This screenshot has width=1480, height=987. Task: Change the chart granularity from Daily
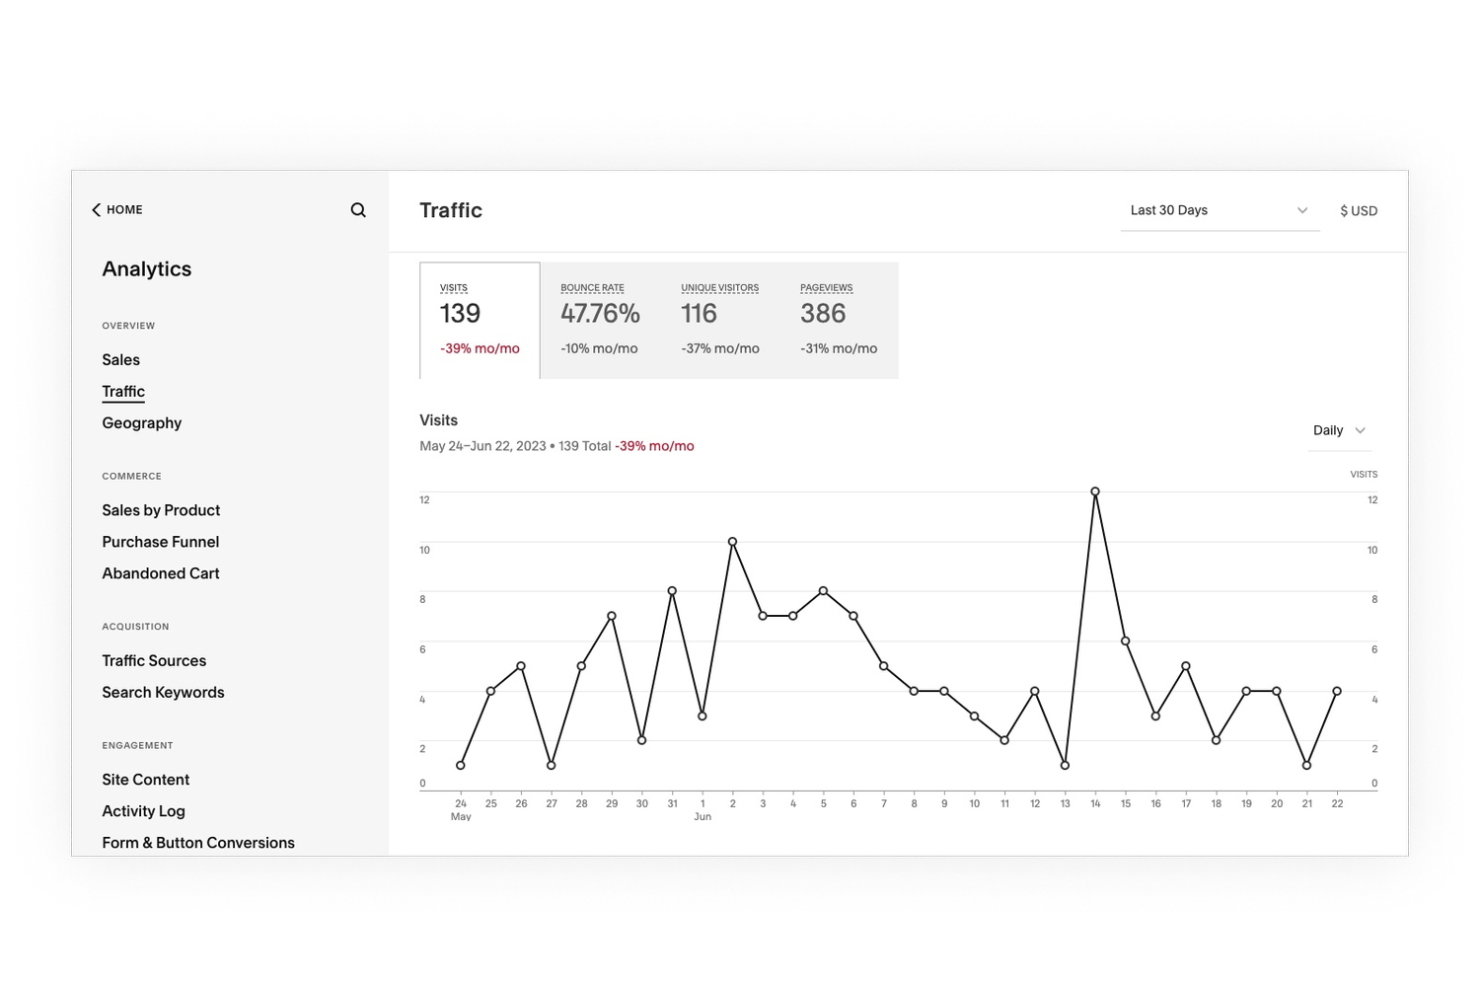pyautogui.click(x=1338, y=430)
